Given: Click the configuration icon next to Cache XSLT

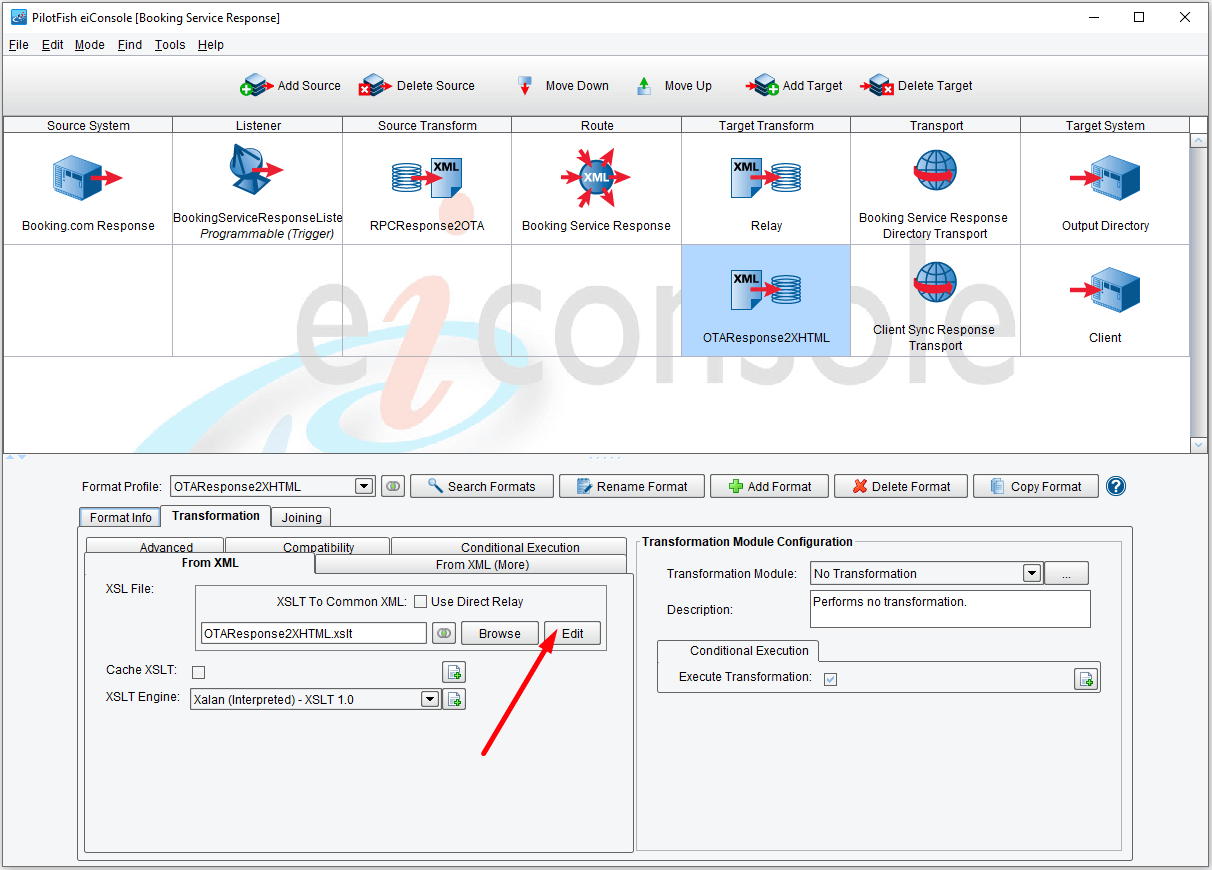Looking at the screenshot, I should [x=454, y=672].
